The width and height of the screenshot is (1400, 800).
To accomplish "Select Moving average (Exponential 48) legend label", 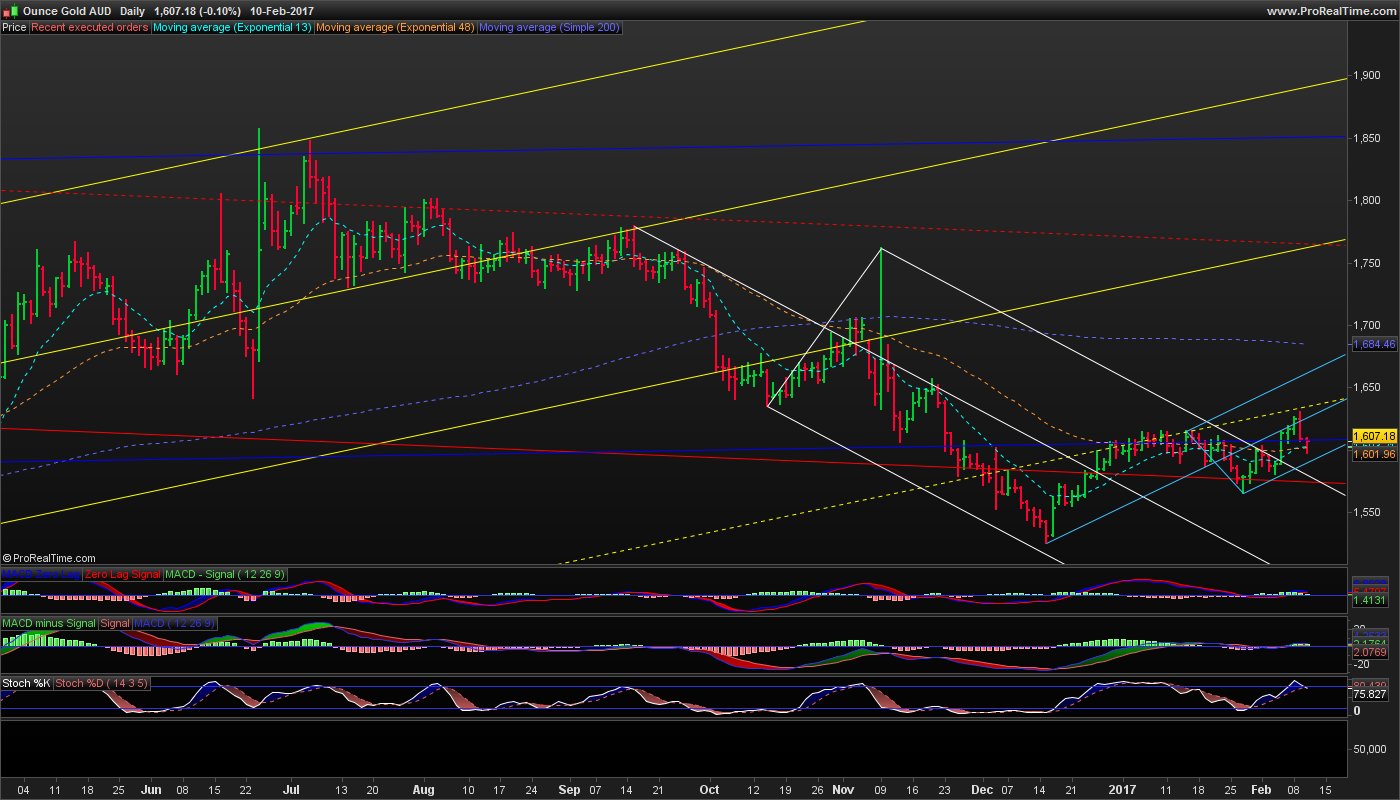I will 395,28.
